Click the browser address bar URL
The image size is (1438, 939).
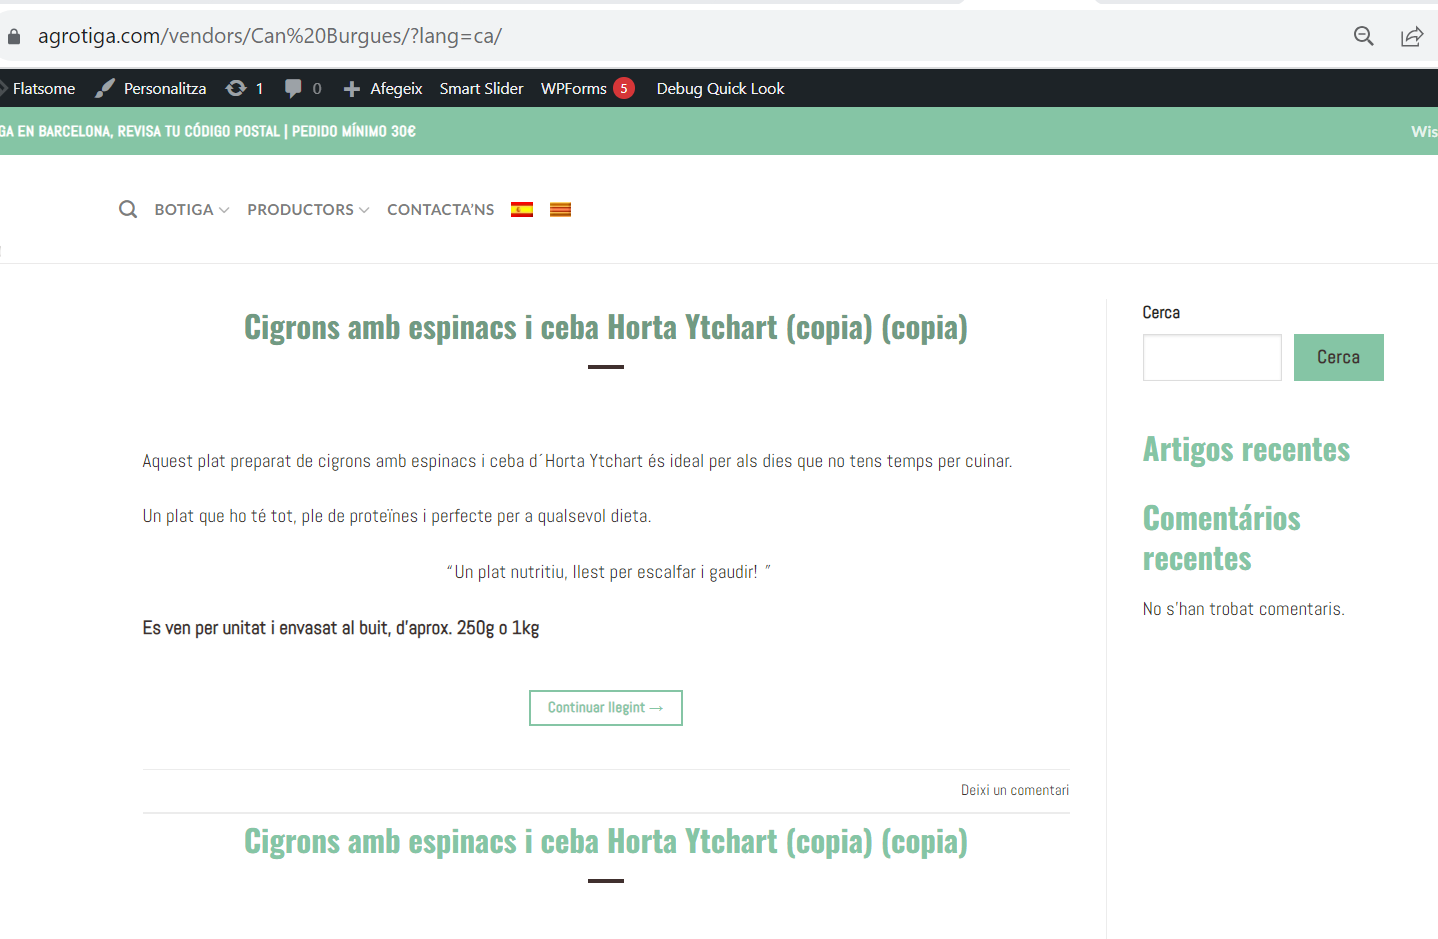click(x=270, y=36)
